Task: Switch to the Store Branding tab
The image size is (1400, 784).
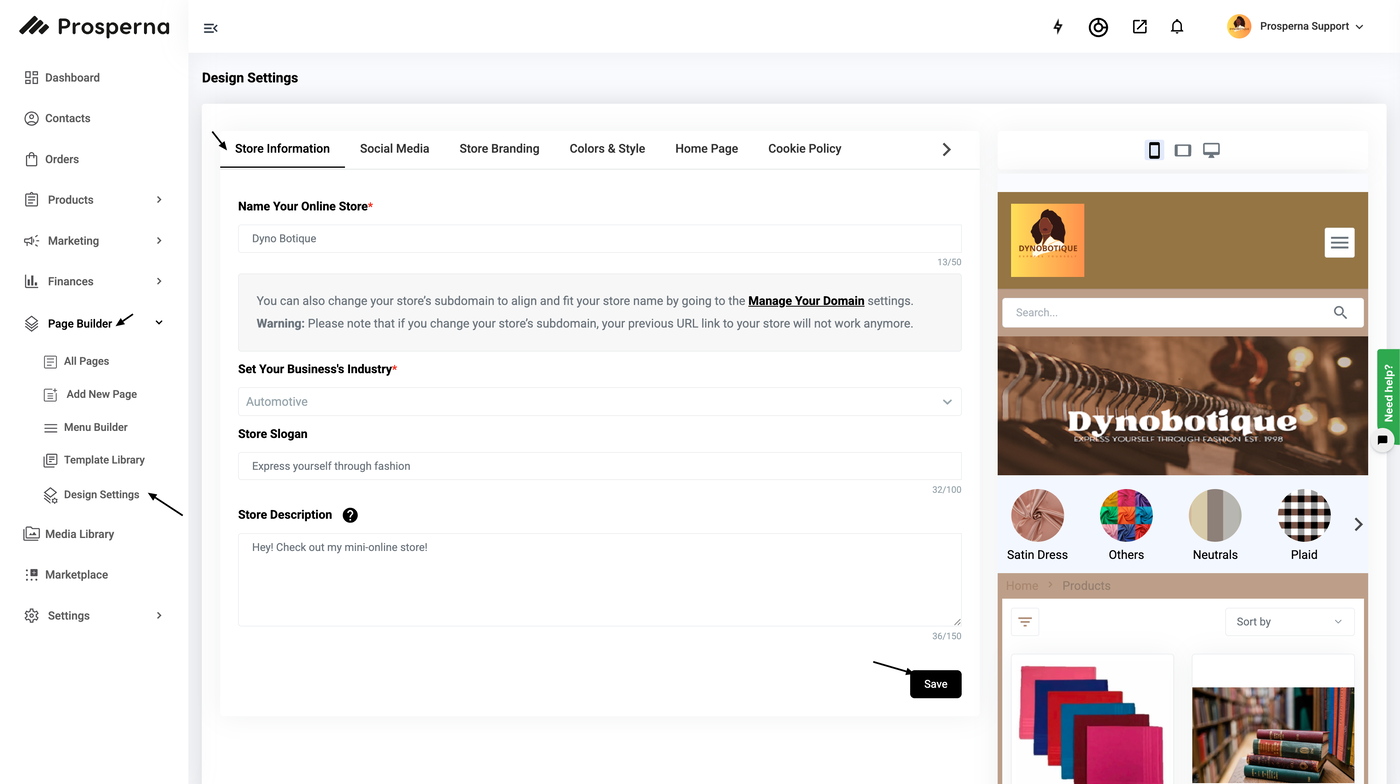Action: (x=499, y=149)
